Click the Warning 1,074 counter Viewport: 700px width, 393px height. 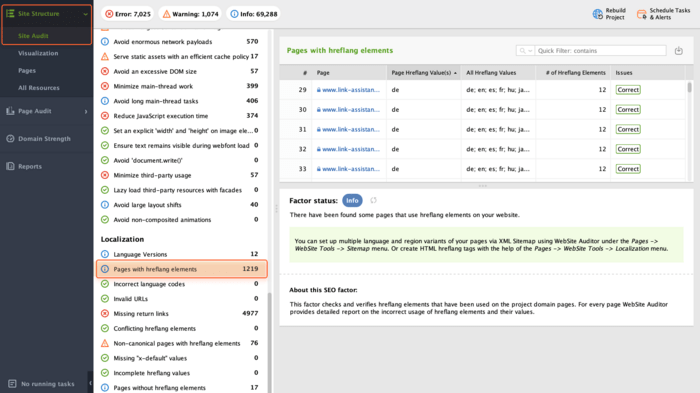(190, 14)
